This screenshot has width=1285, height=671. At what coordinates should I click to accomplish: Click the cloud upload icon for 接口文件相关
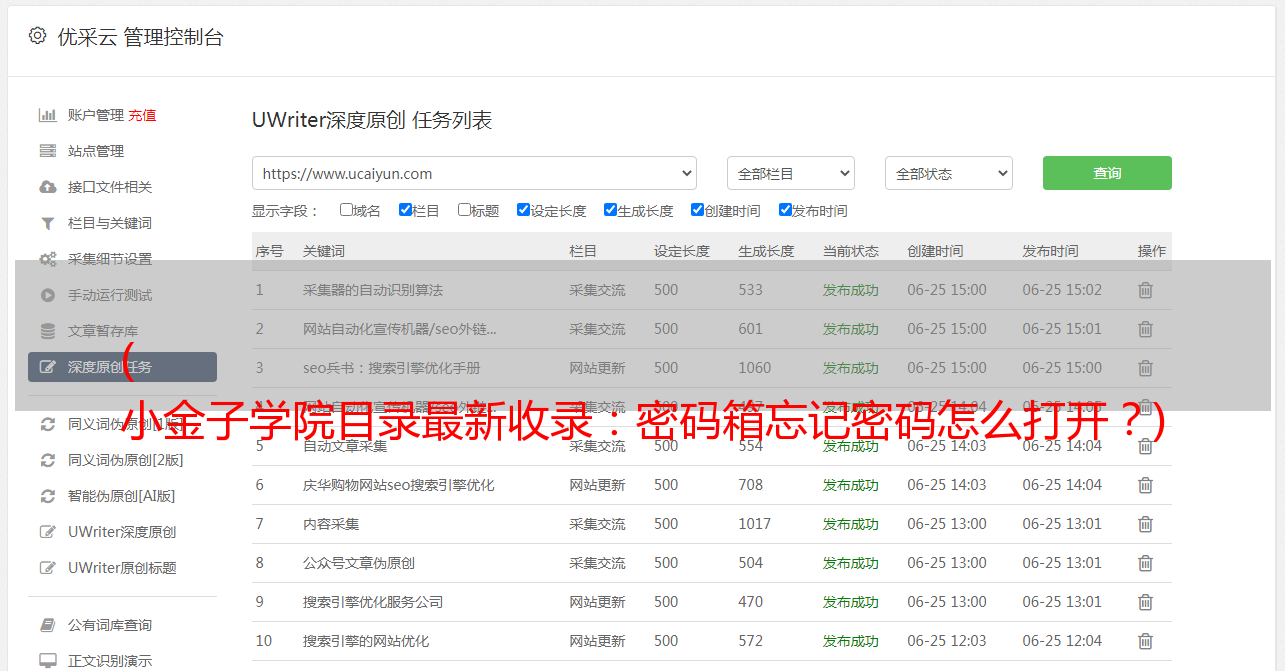click(47, 187)
